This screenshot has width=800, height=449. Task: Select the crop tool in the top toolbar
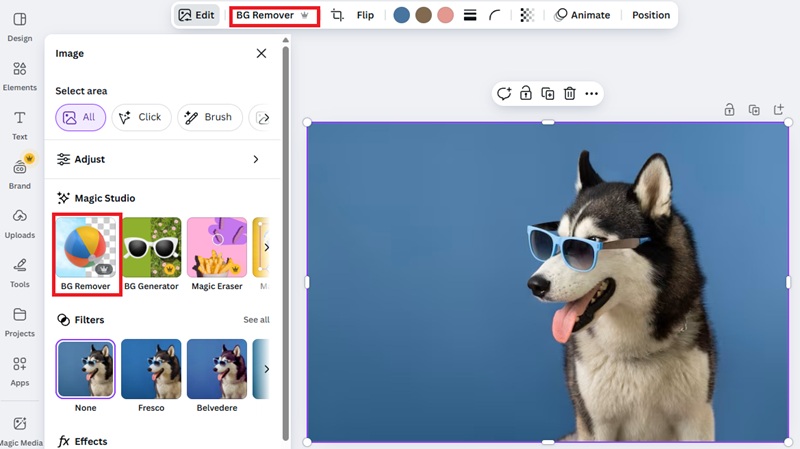point(337,16)
